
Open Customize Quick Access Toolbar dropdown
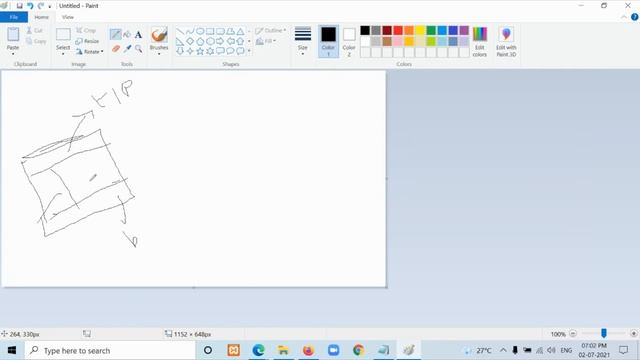tap(50, 6)
